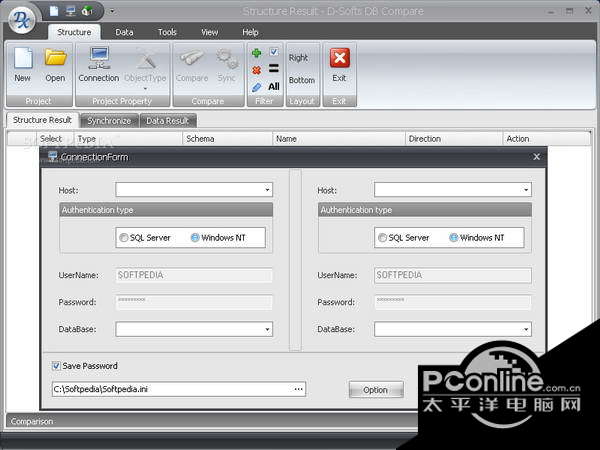Click the Option button
Image resolution: width=600 pixels, height=450 pixels.
(375, 390)
